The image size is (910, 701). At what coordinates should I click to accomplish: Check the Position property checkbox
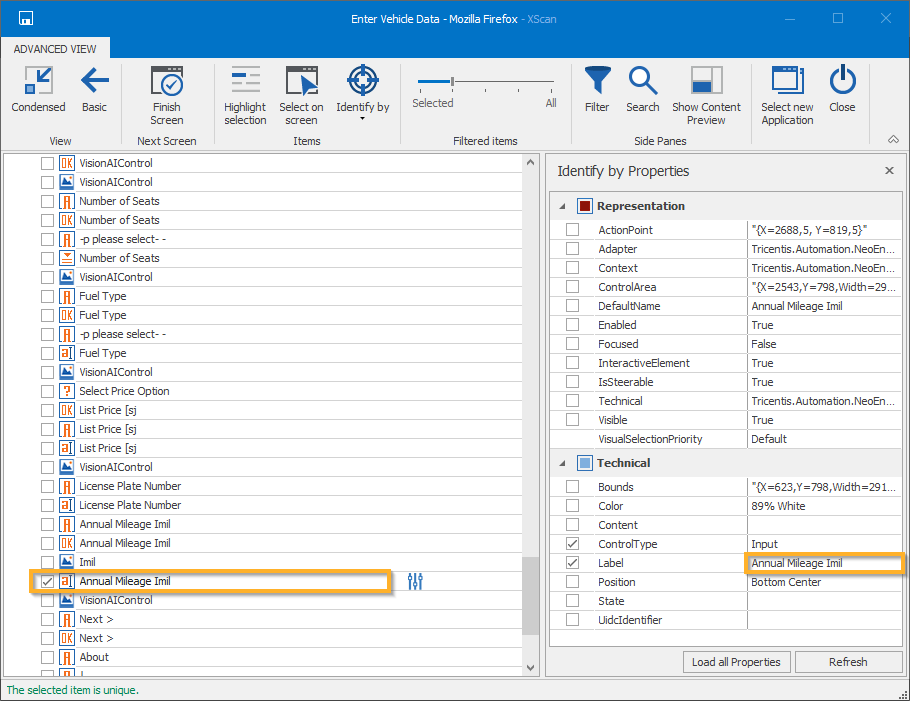pyautogui.click(x=572, y=582)
